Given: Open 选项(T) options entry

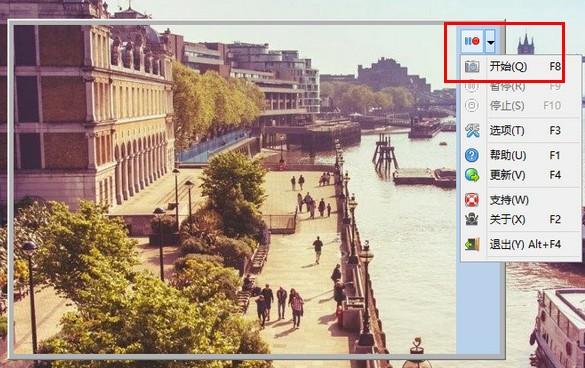Looking at the screenshot, I should [521, 130].
